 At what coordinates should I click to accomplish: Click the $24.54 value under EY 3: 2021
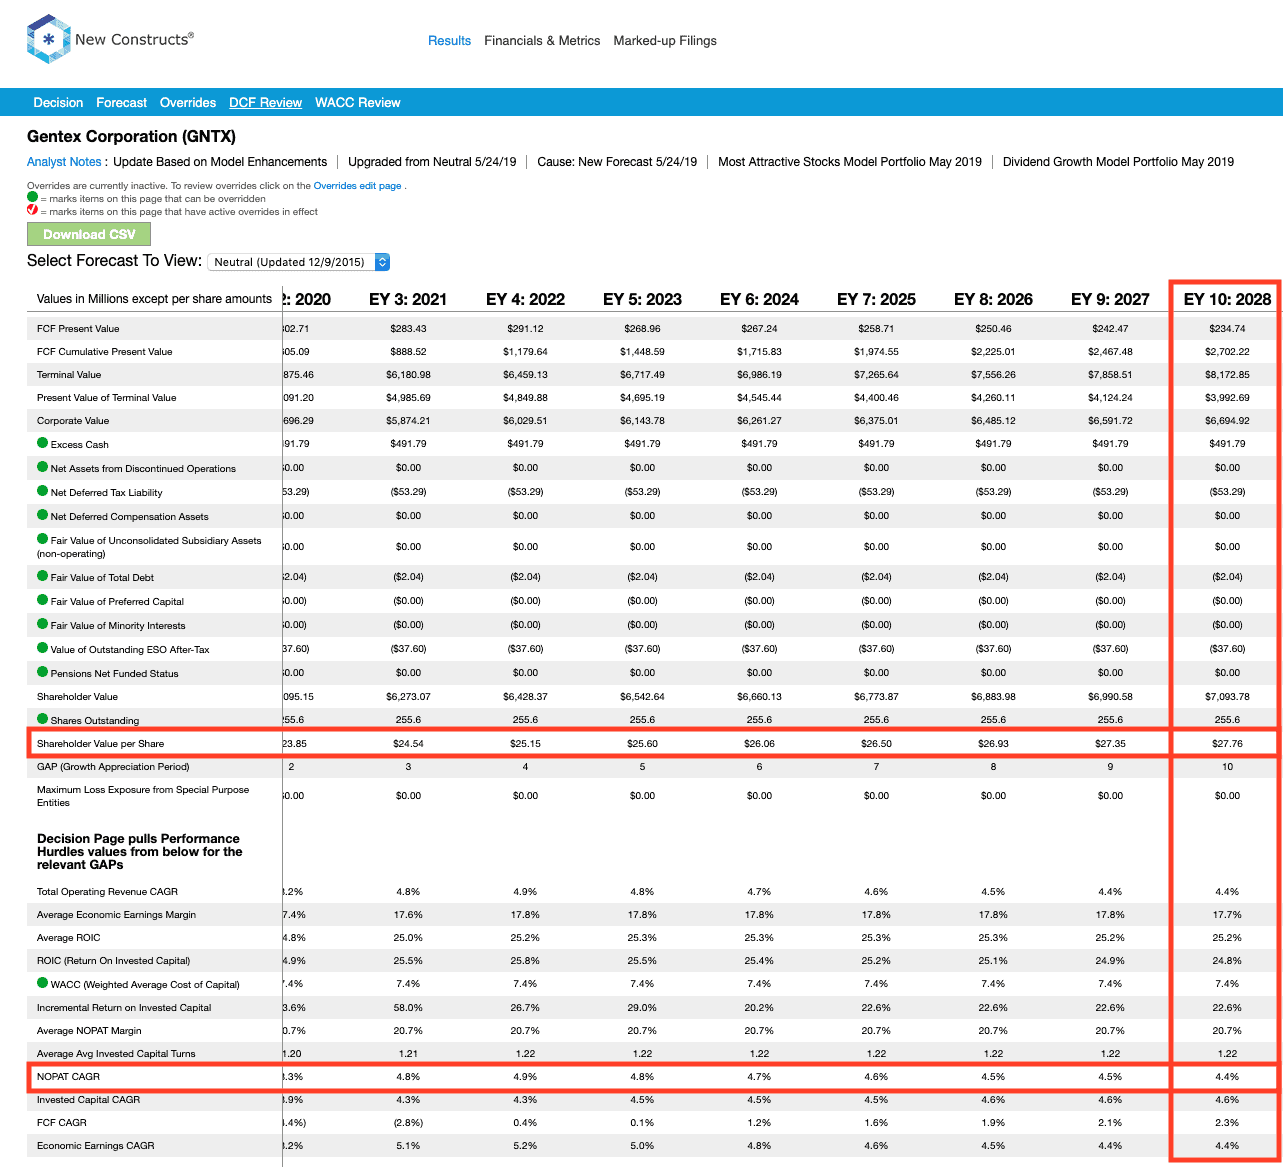pos(408,744)
